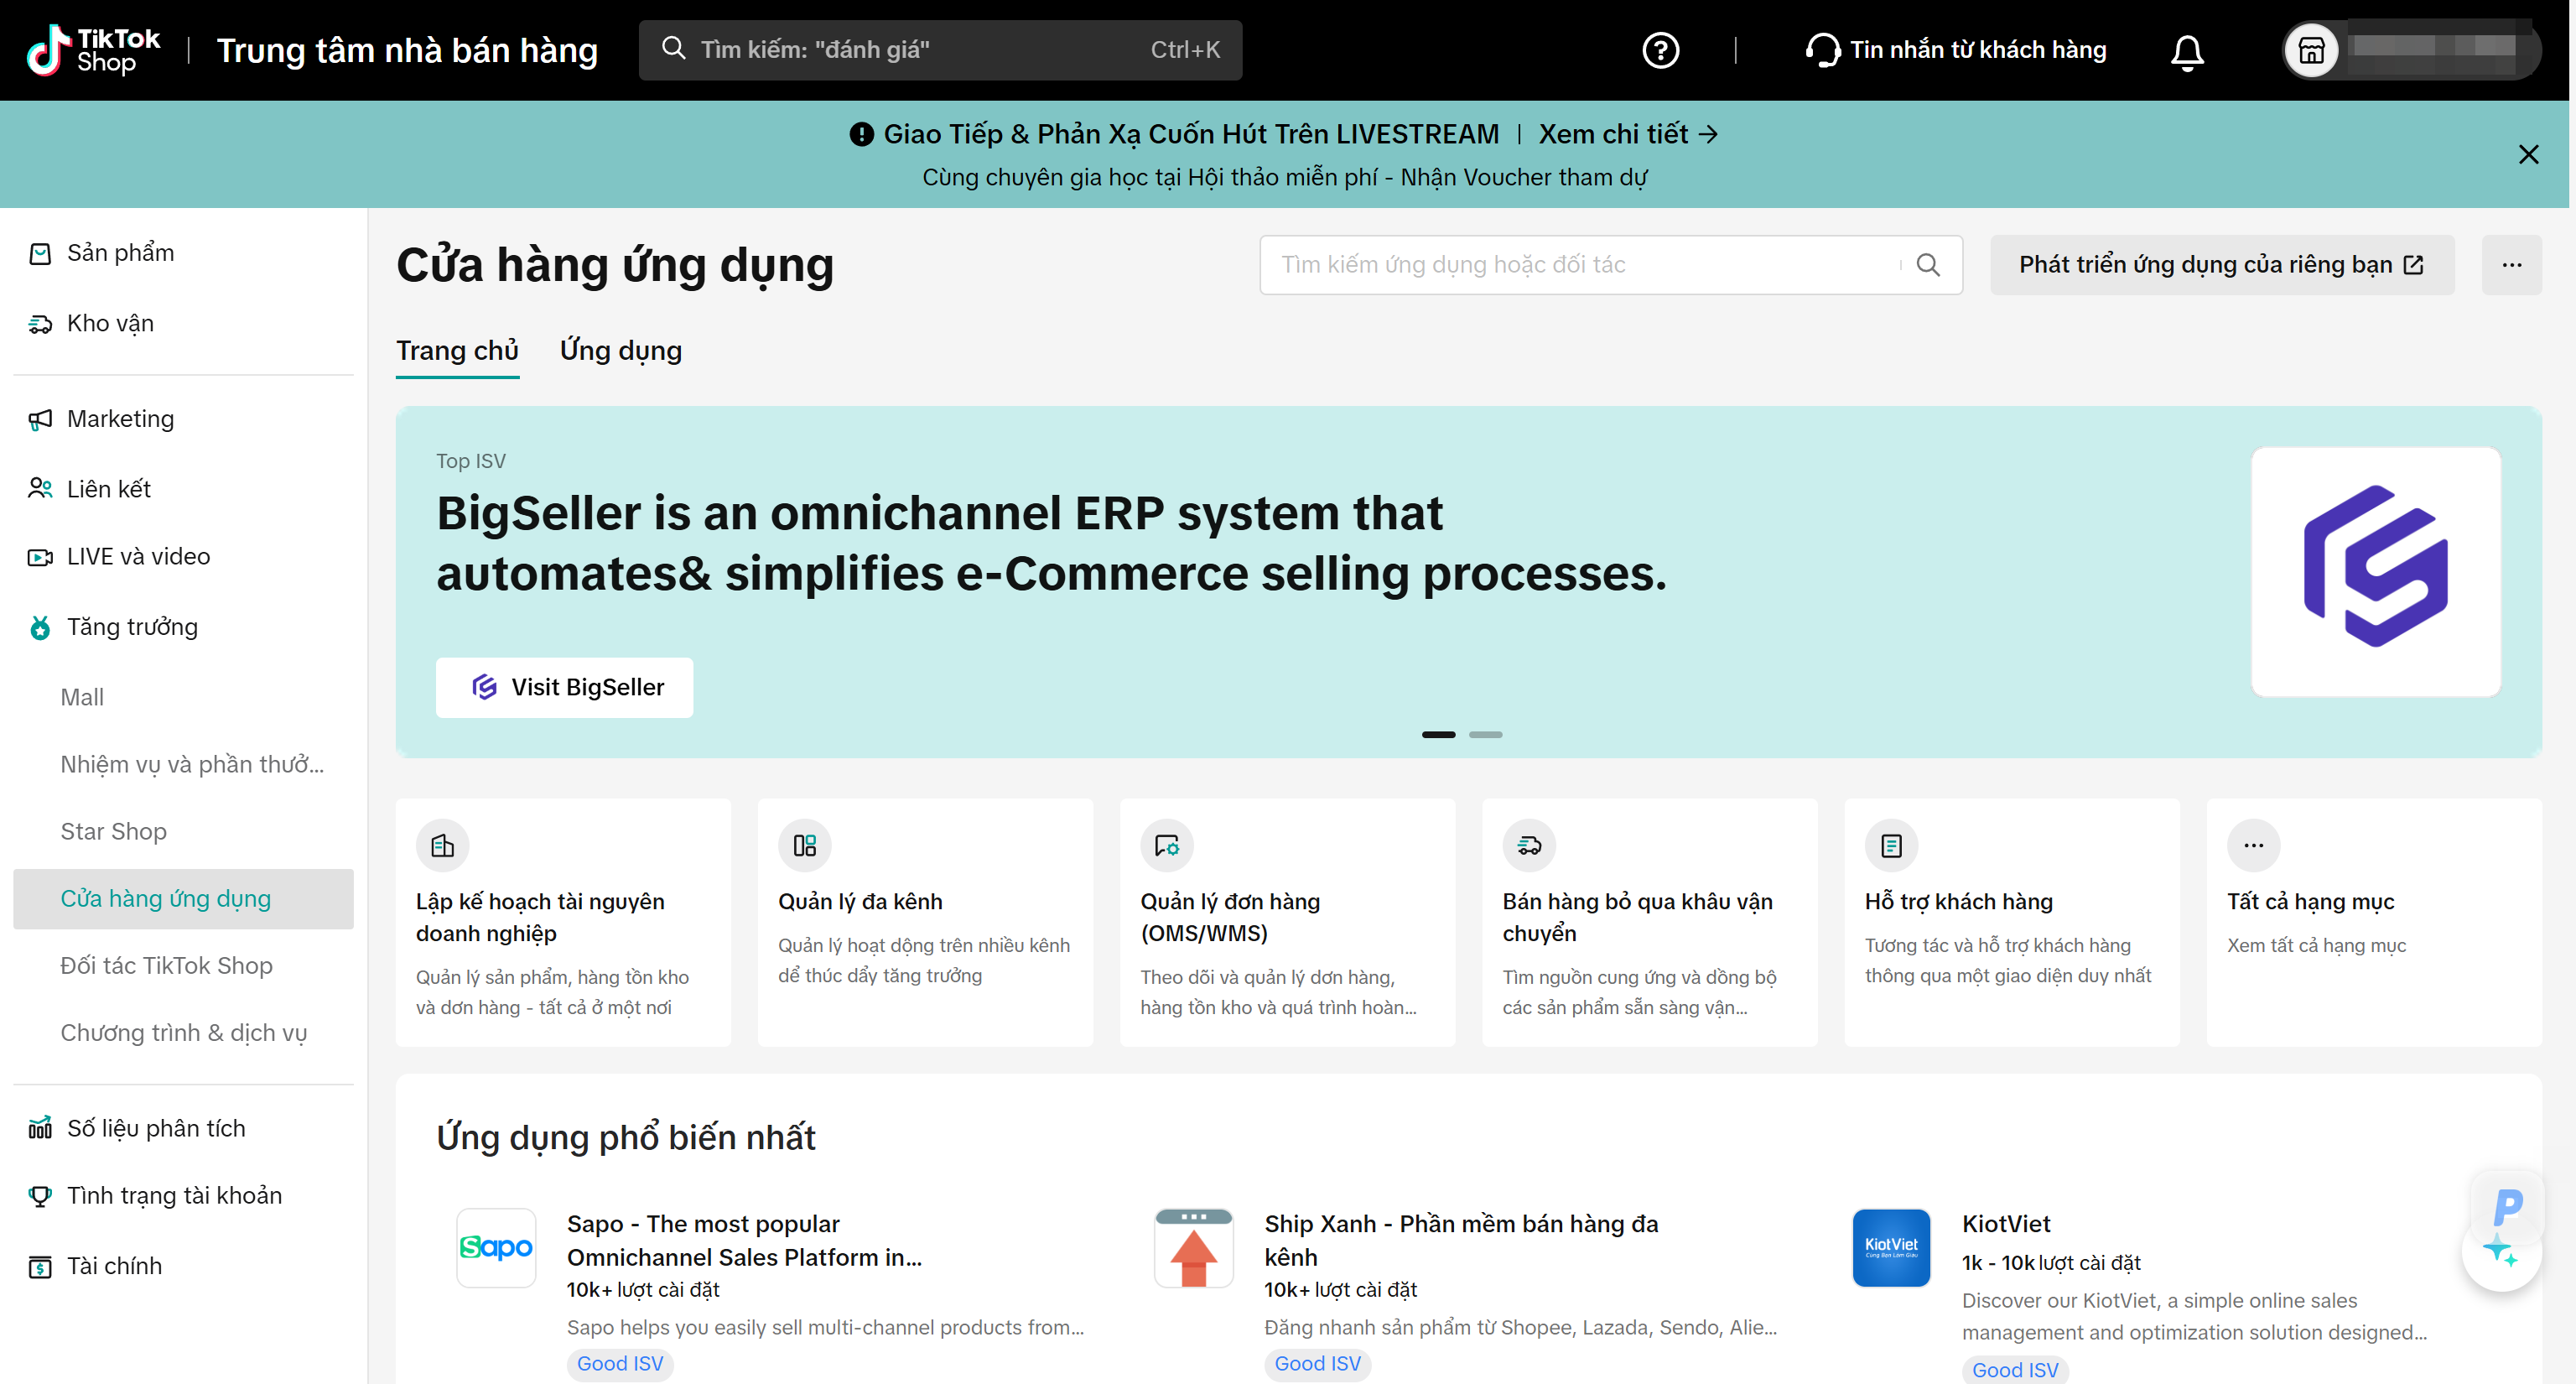
Task: Click the multichannel management category icon
Action: [804, 846]
